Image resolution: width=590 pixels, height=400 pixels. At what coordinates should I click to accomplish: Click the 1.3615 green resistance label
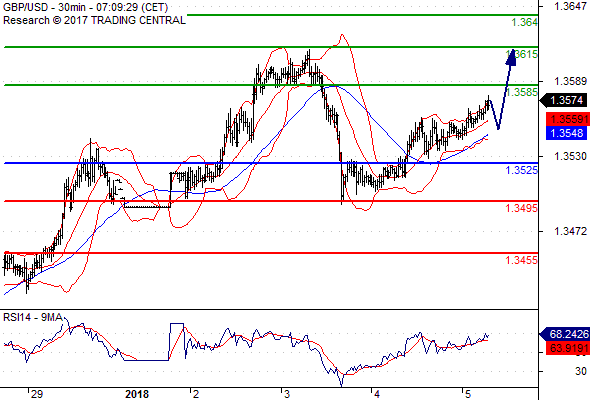click(522, 54)
